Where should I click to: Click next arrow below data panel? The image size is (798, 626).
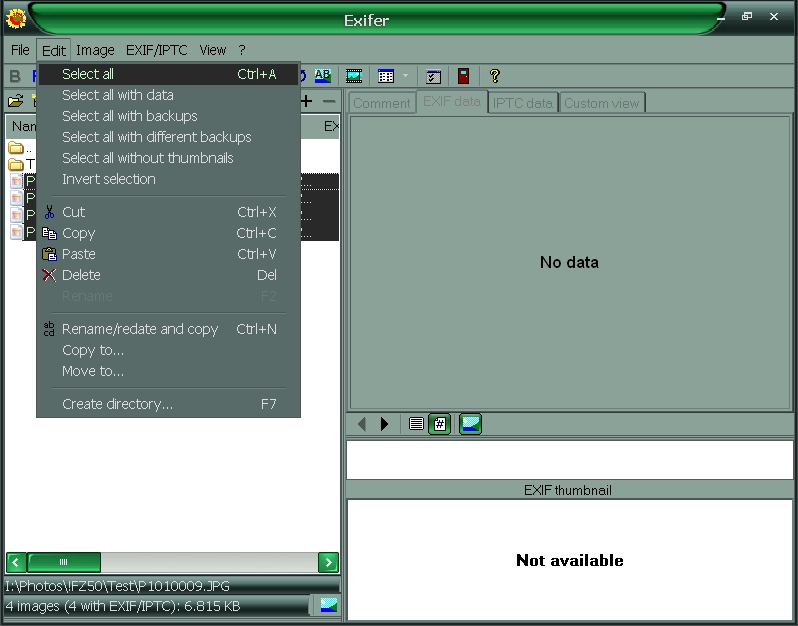point(384,424)
